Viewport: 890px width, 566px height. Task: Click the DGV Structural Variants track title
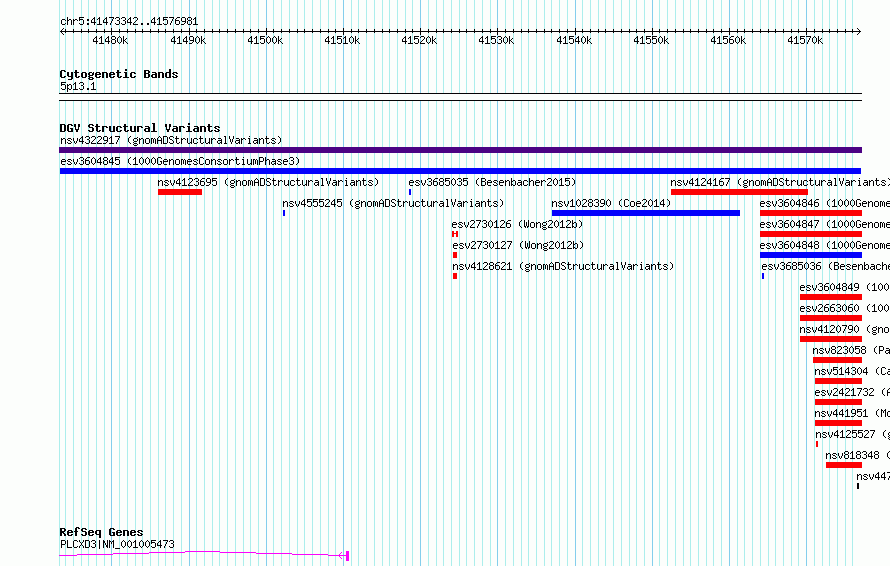coord(140,128)
